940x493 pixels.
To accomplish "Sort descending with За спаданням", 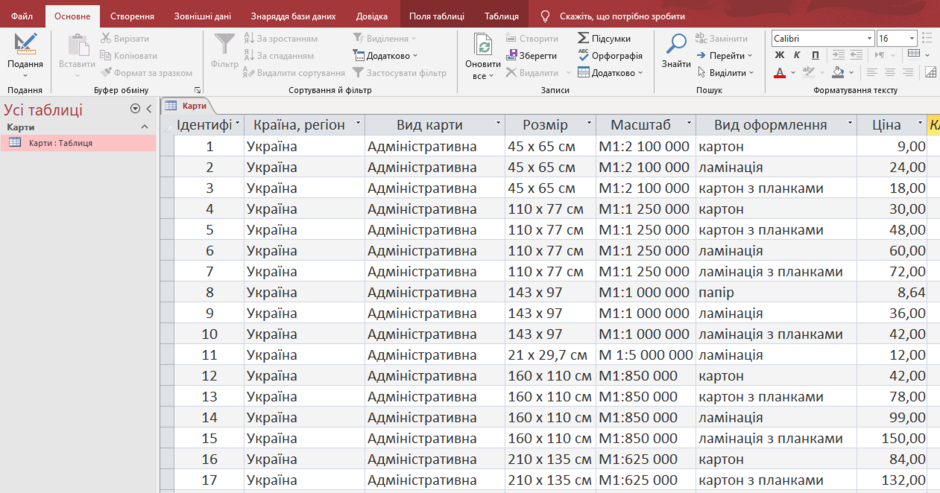I will 279,56.
